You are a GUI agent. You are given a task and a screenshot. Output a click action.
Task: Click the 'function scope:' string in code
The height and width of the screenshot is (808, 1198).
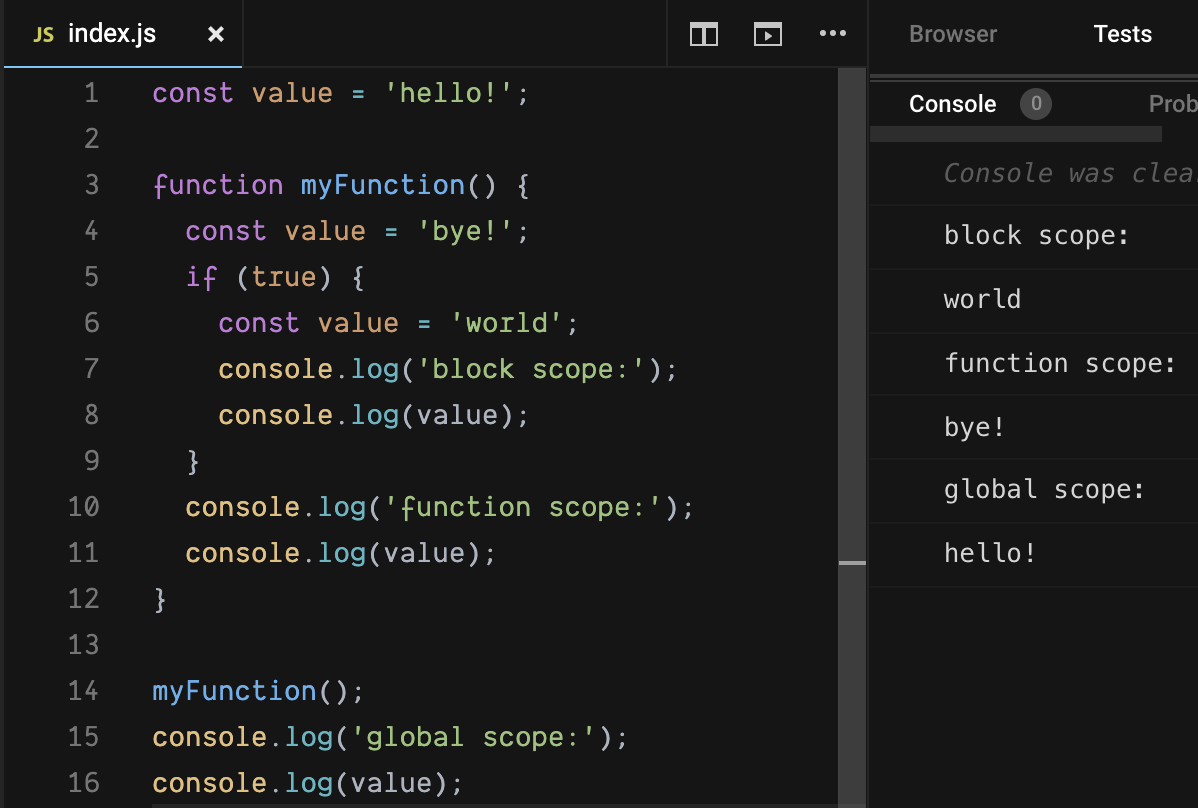coord(523,507)
